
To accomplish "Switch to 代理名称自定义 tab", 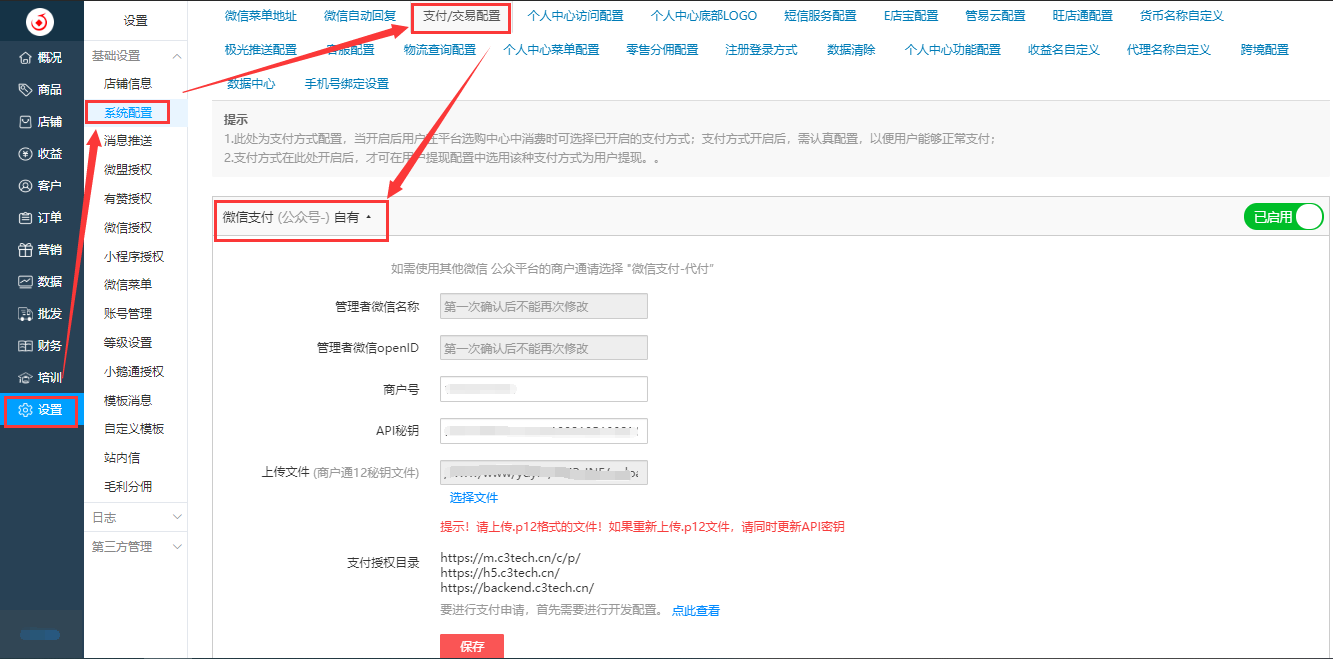I will click(1169, 50).
